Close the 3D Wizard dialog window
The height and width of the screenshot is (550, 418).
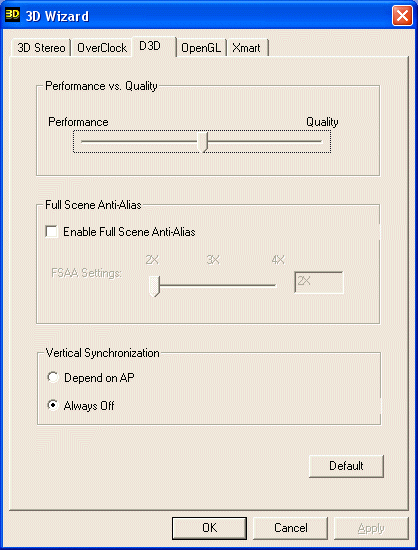click(x=402, y=16)
